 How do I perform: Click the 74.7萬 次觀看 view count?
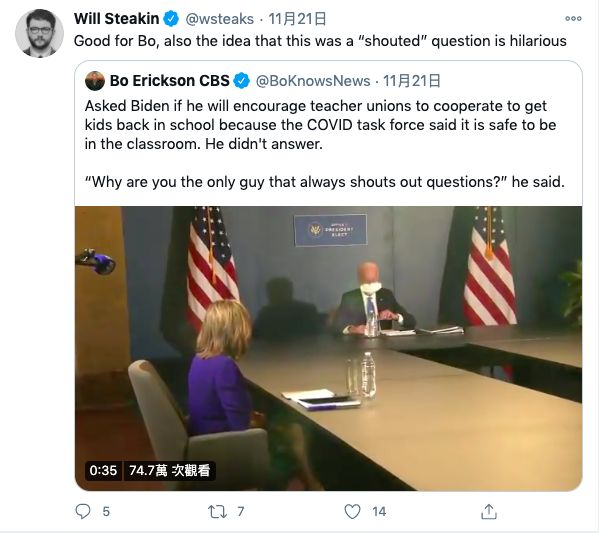(x=170, y=470)
